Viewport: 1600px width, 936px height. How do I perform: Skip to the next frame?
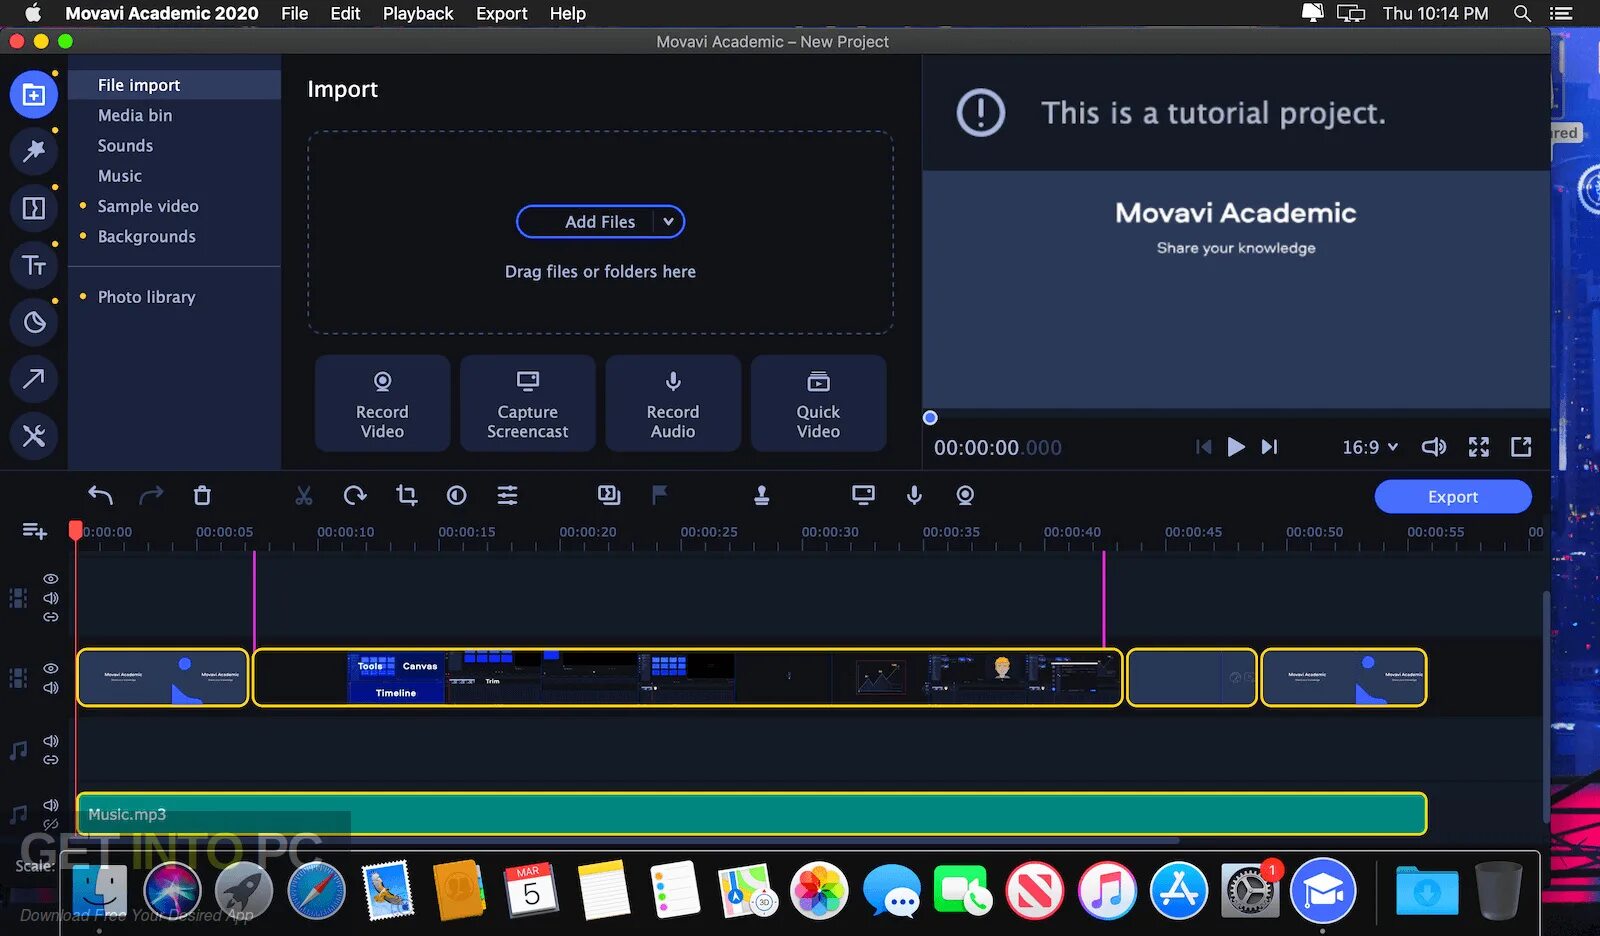click(x=1269, y=447)
